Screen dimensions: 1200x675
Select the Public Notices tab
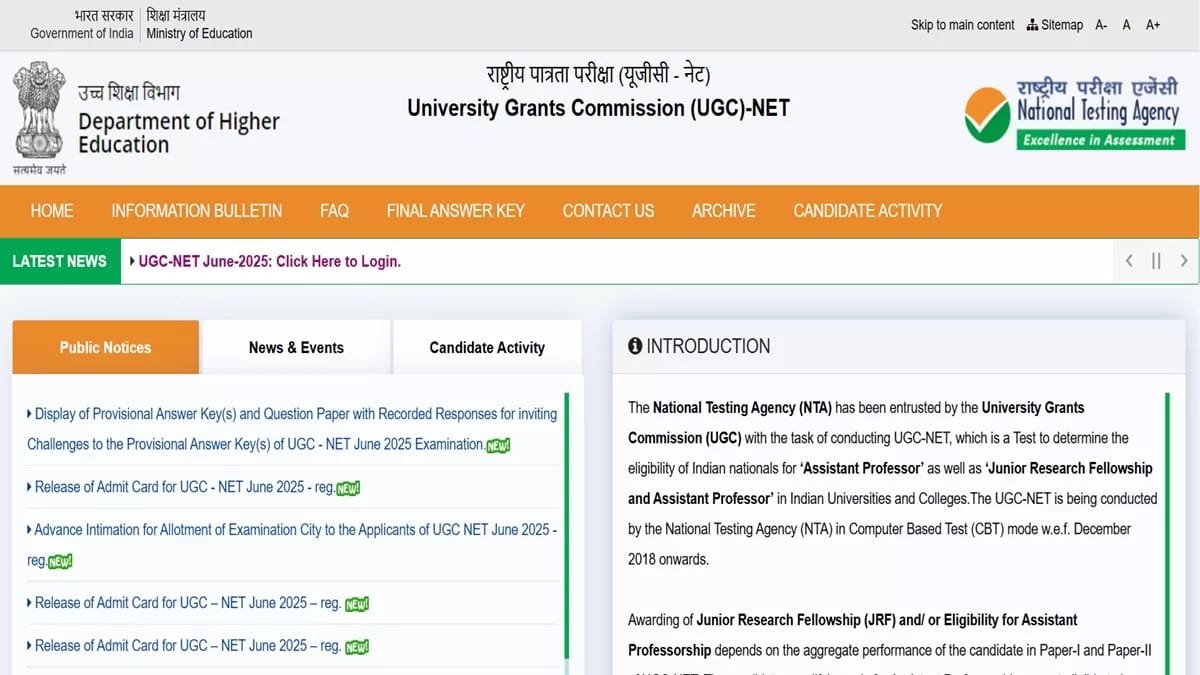[x=105, y=348]
